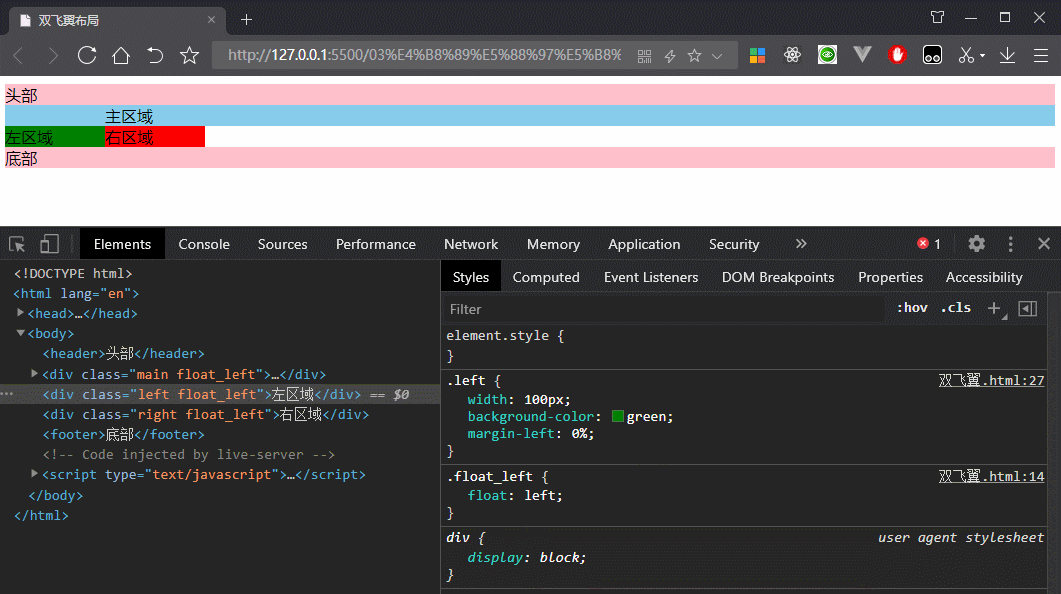Open source link 双飞翼.html:14

point(991,476)
